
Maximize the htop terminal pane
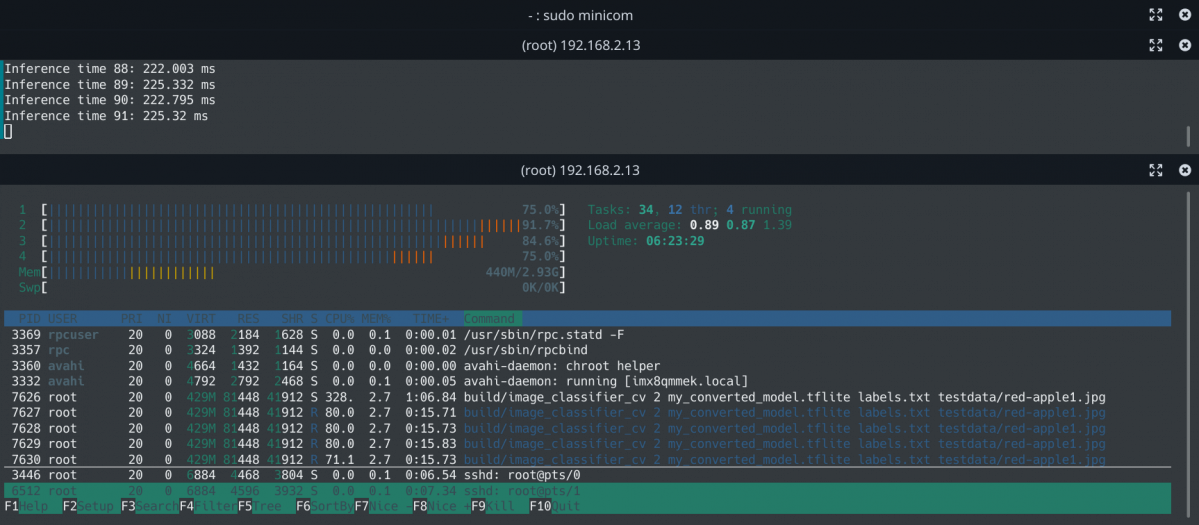[x=1156, y=170]
